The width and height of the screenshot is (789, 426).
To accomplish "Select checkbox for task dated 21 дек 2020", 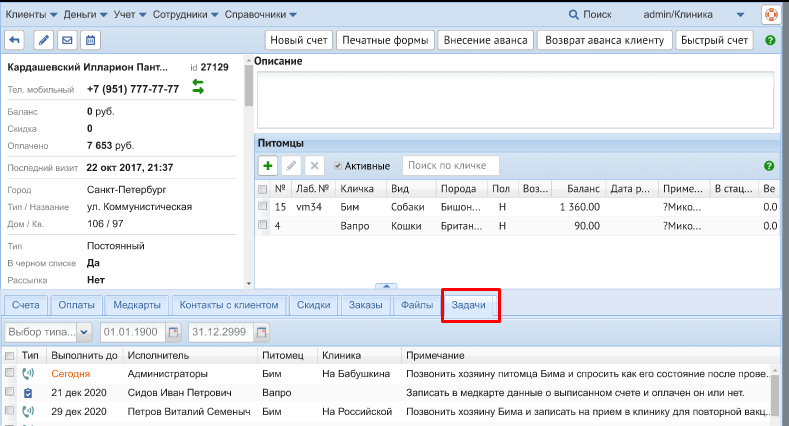I will tap(9, 393).
